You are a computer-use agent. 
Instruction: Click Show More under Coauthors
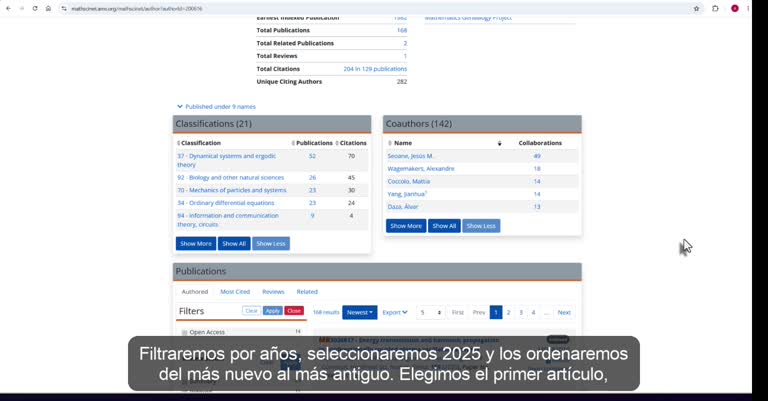(x=406, y=226)
